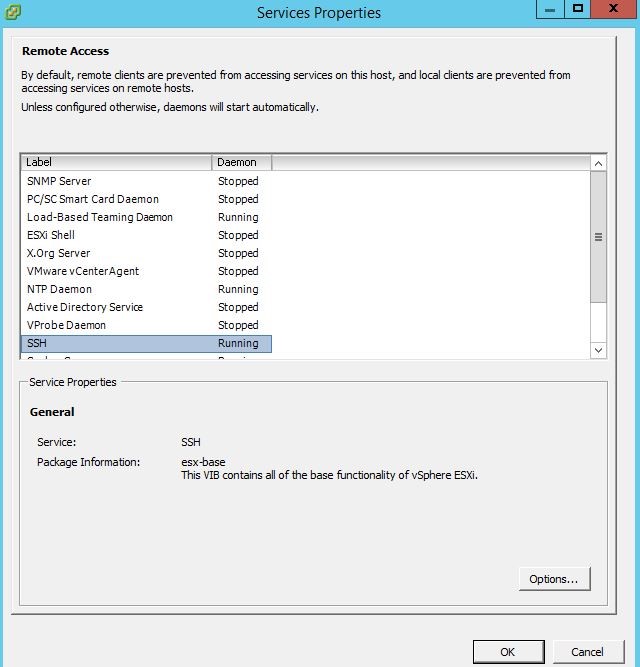Choose Load-Based Teaming Daemon service
640x667 pixels.
point(100,217)
